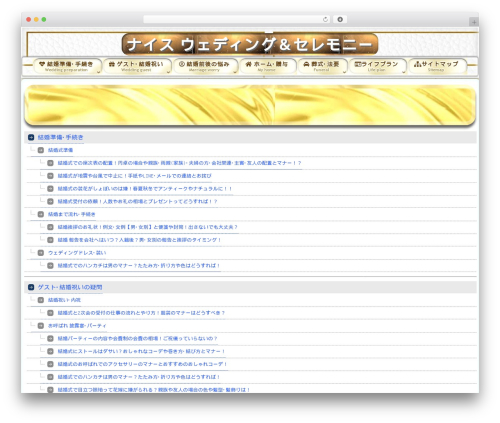The height and width of the screenshot is (423, 500).
Task: Click the gray arrow icon beside お呼ばれ 披露宴・パーティ
Action: [x=41, y=326]
